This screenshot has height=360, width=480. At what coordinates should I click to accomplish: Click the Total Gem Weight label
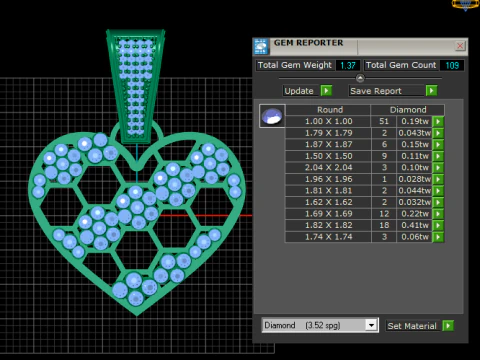tap(295, 65)
